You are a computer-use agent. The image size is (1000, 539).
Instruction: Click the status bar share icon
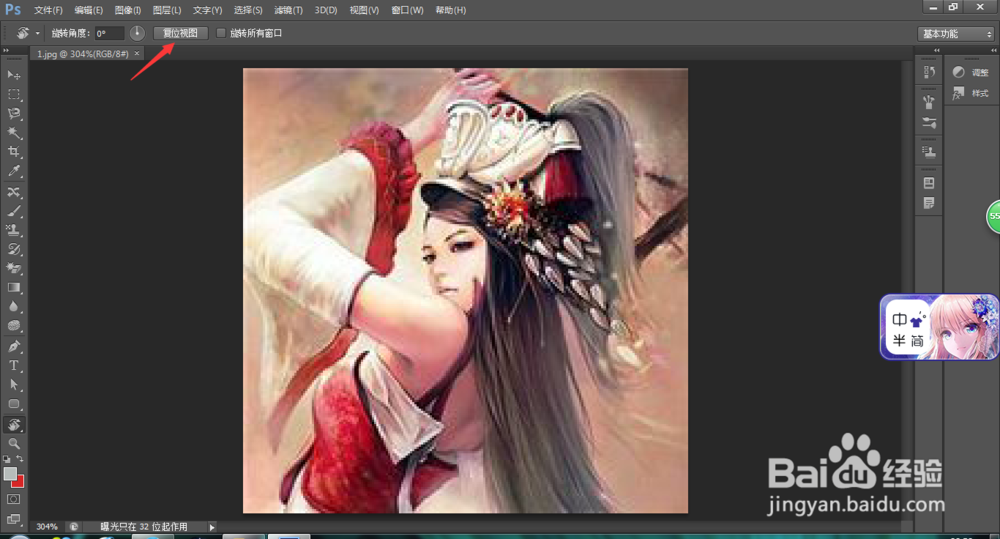point(73,527)
